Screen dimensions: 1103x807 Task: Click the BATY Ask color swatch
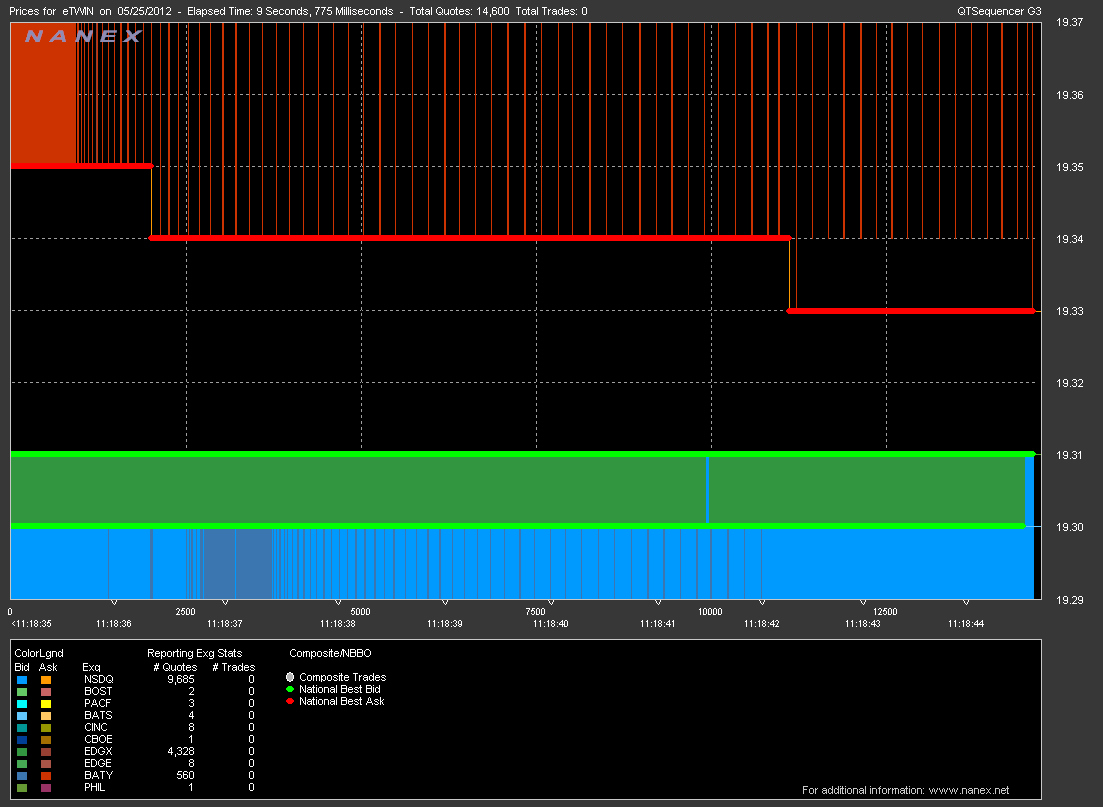(x=46, y=776)
